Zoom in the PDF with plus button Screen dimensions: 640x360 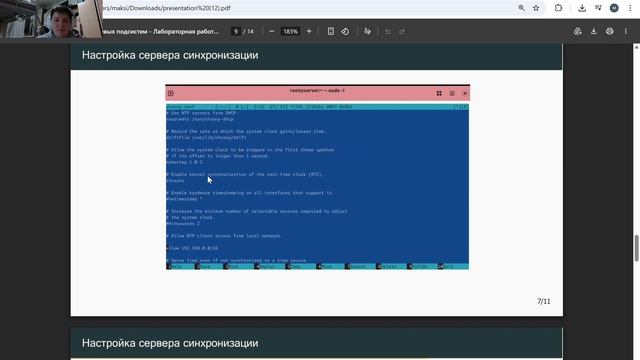coord(309,31)
